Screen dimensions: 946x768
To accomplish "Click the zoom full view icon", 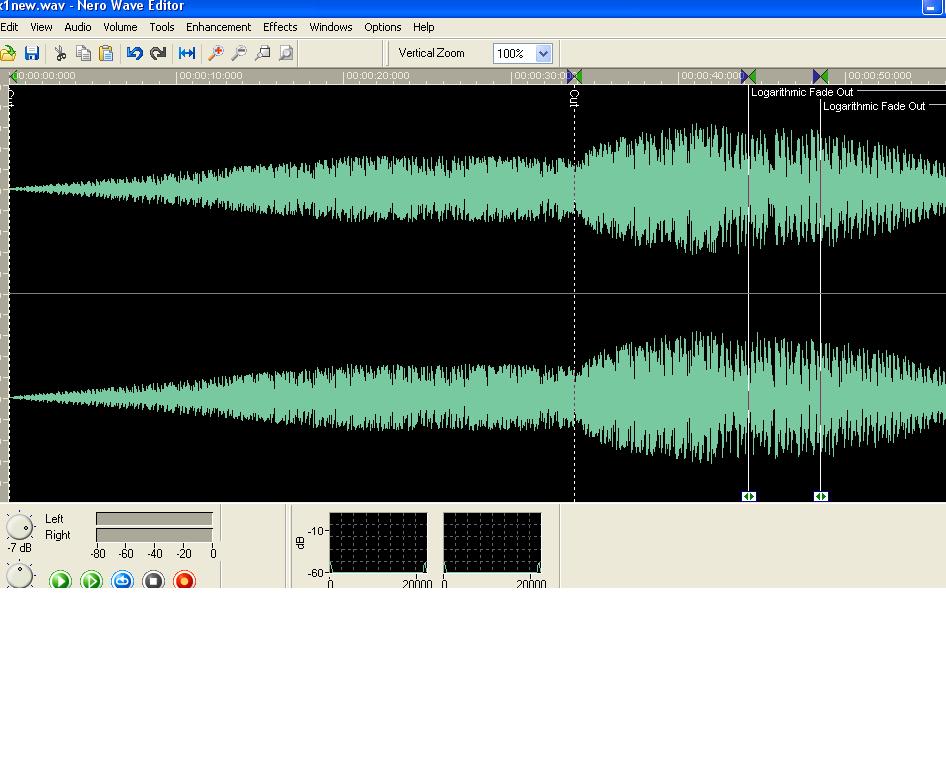I will (x=286, y=53).
